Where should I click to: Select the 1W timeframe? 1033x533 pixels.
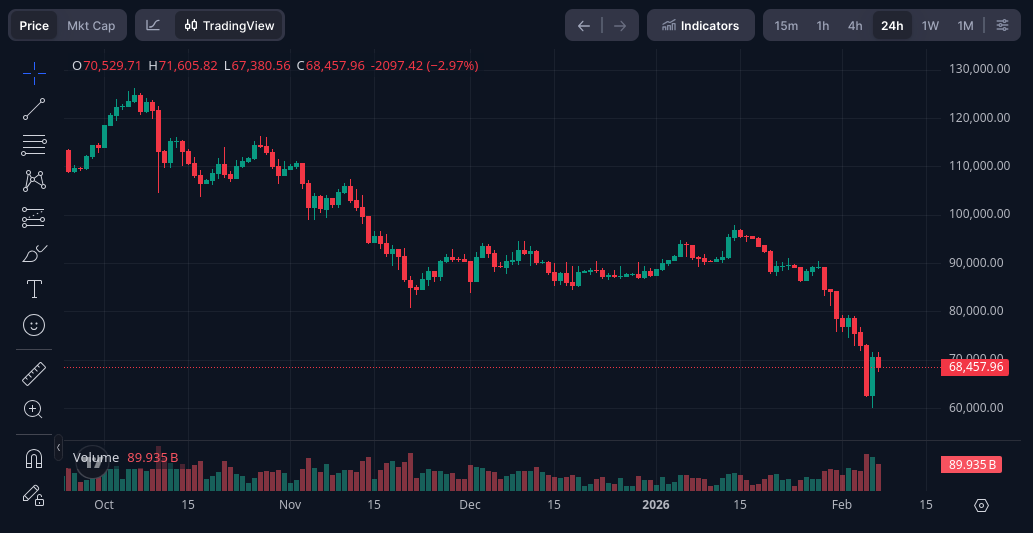click(930, 25)
